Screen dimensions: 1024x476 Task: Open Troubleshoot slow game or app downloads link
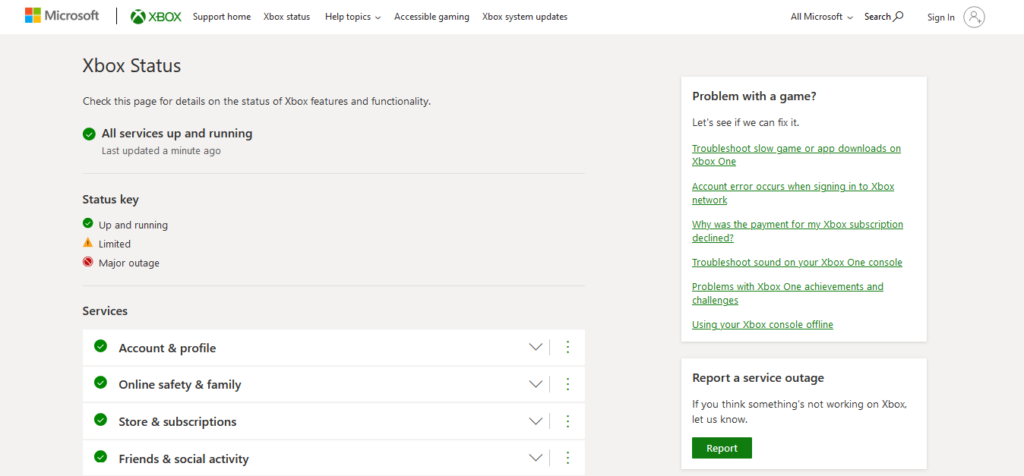pos(796,155)
